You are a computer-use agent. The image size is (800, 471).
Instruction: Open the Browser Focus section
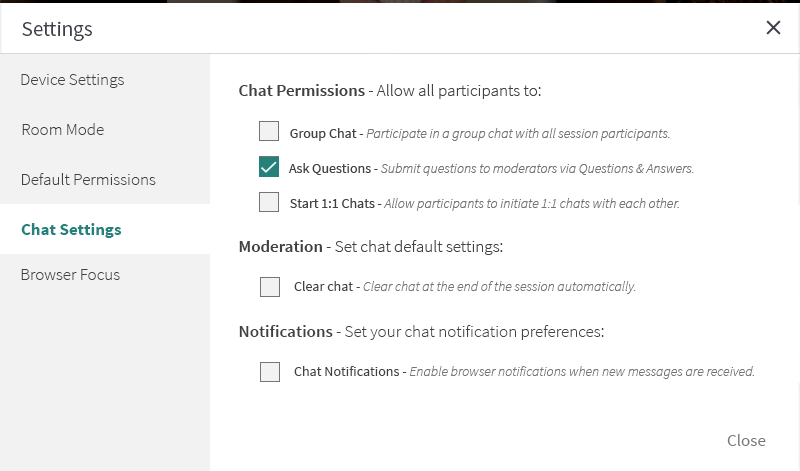[x=70, y=275]
